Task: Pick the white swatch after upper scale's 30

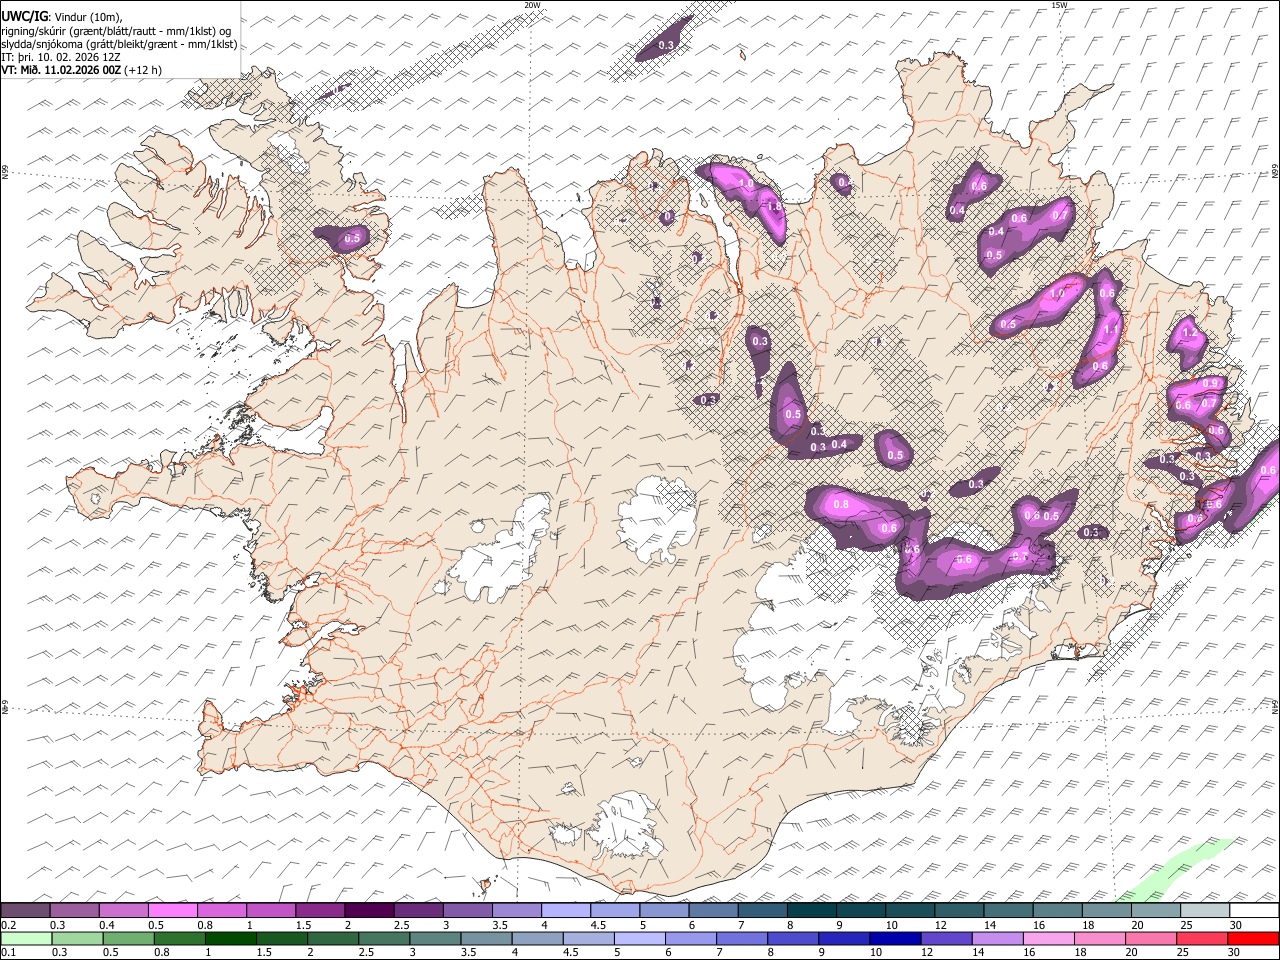Action: pyautogui.click(x=1254, y=911)
